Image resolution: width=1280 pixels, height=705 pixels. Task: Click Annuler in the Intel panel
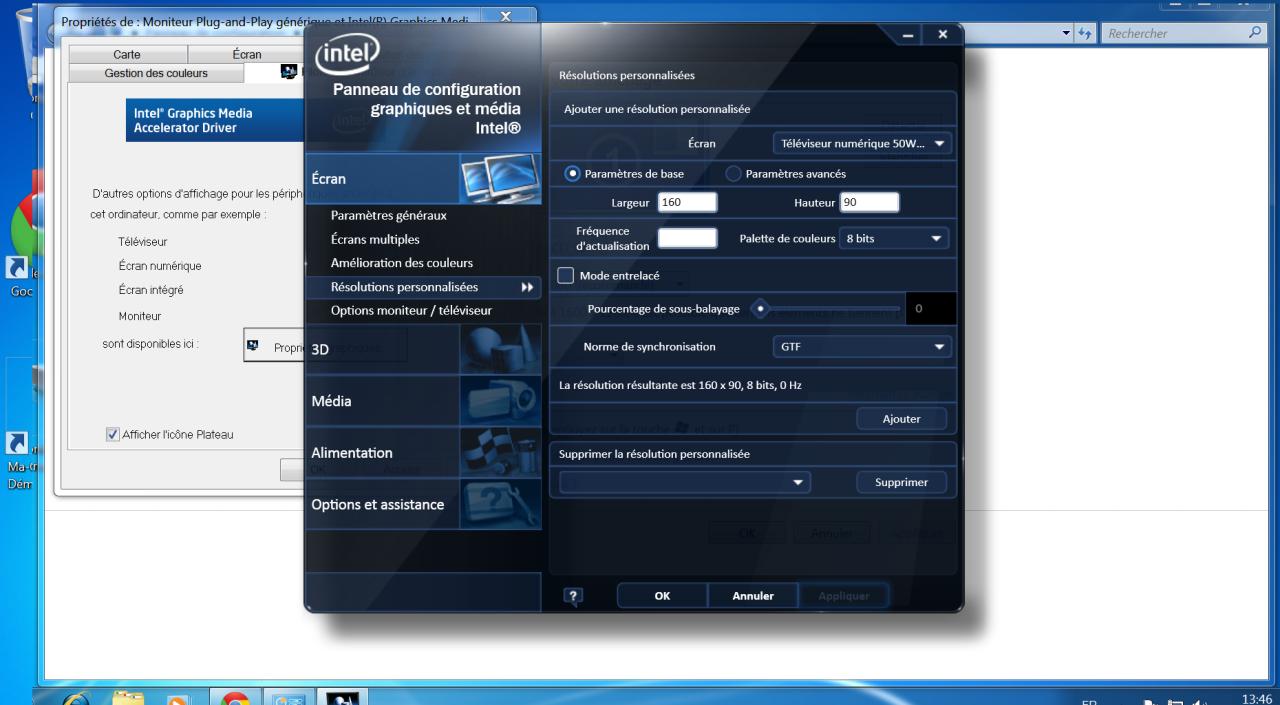coord(753,595)
